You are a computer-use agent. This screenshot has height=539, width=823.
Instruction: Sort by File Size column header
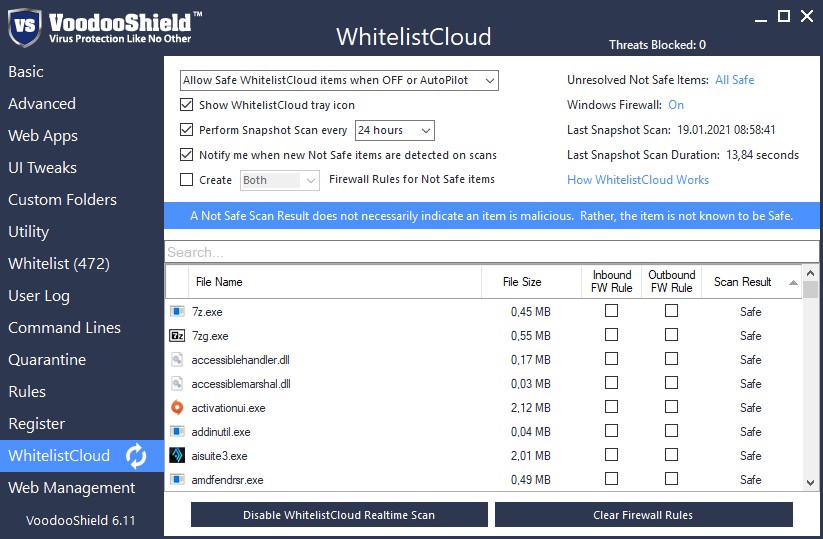[x=531, y=282]
